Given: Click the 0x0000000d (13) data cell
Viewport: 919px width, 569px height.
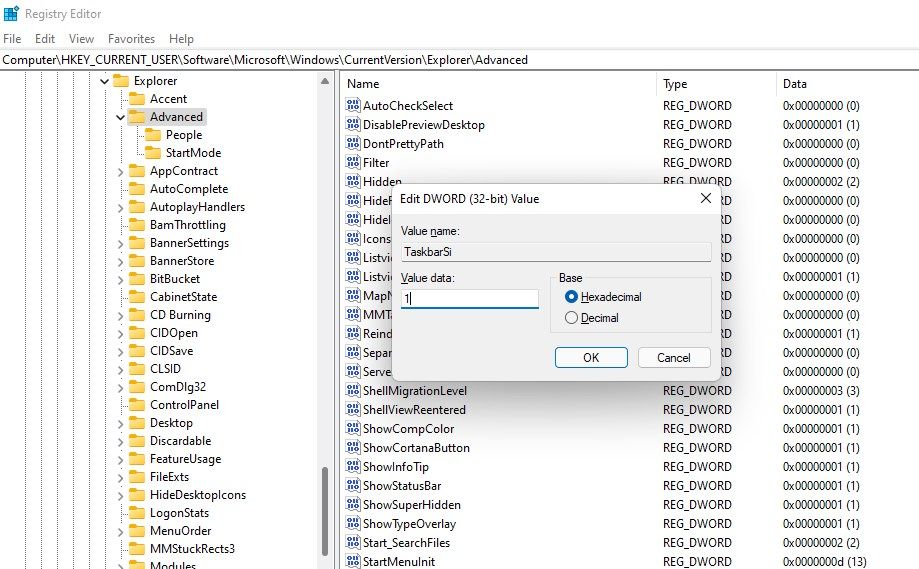Looking at the screenshot, I should 824,561.
